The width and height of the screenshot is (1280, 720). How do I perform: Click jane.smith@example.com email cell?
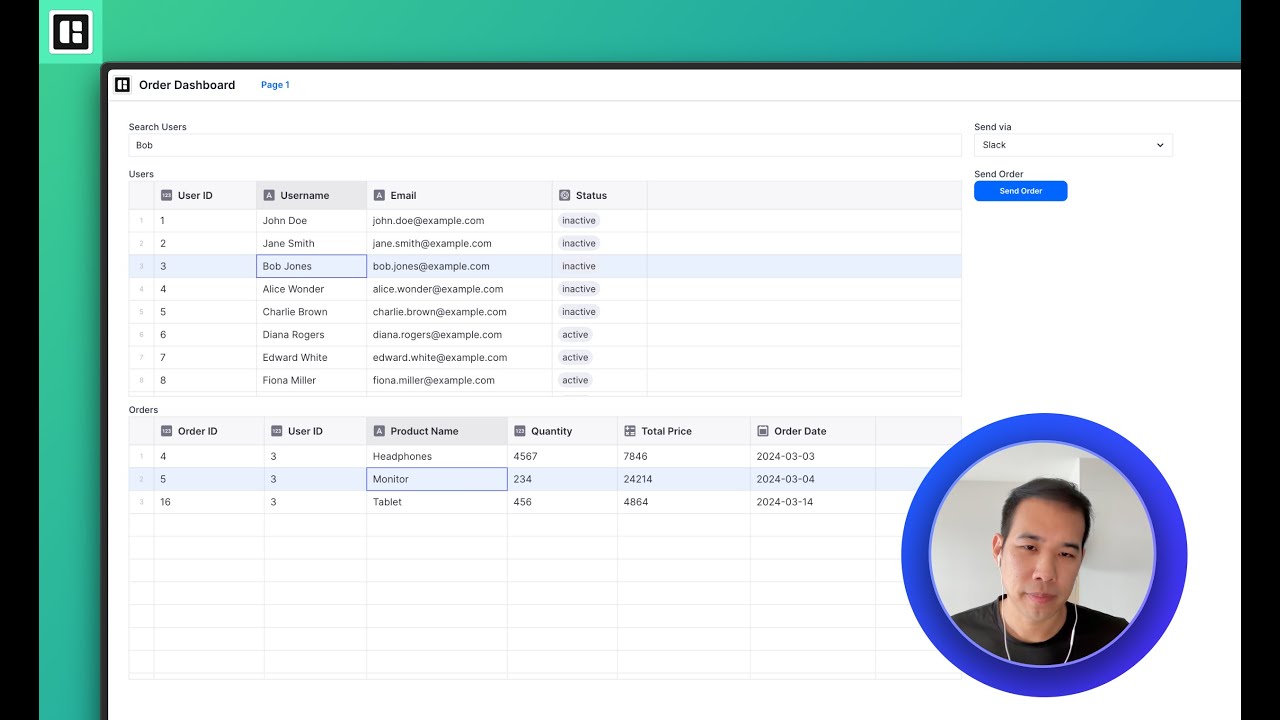click(459, 244)
